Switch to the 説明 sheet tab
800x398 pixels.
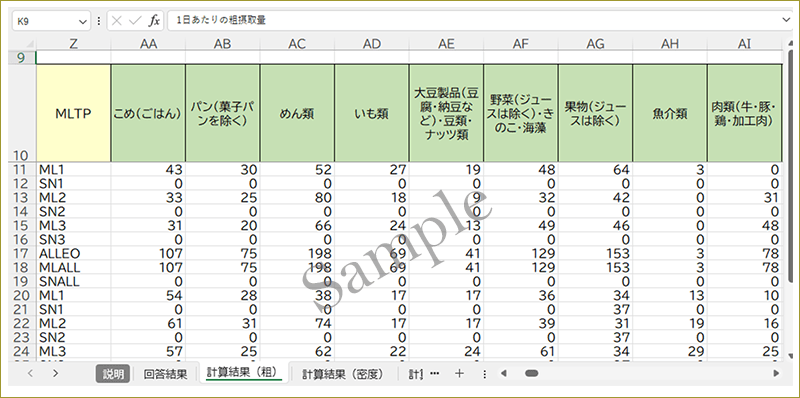tap(113, 374)
